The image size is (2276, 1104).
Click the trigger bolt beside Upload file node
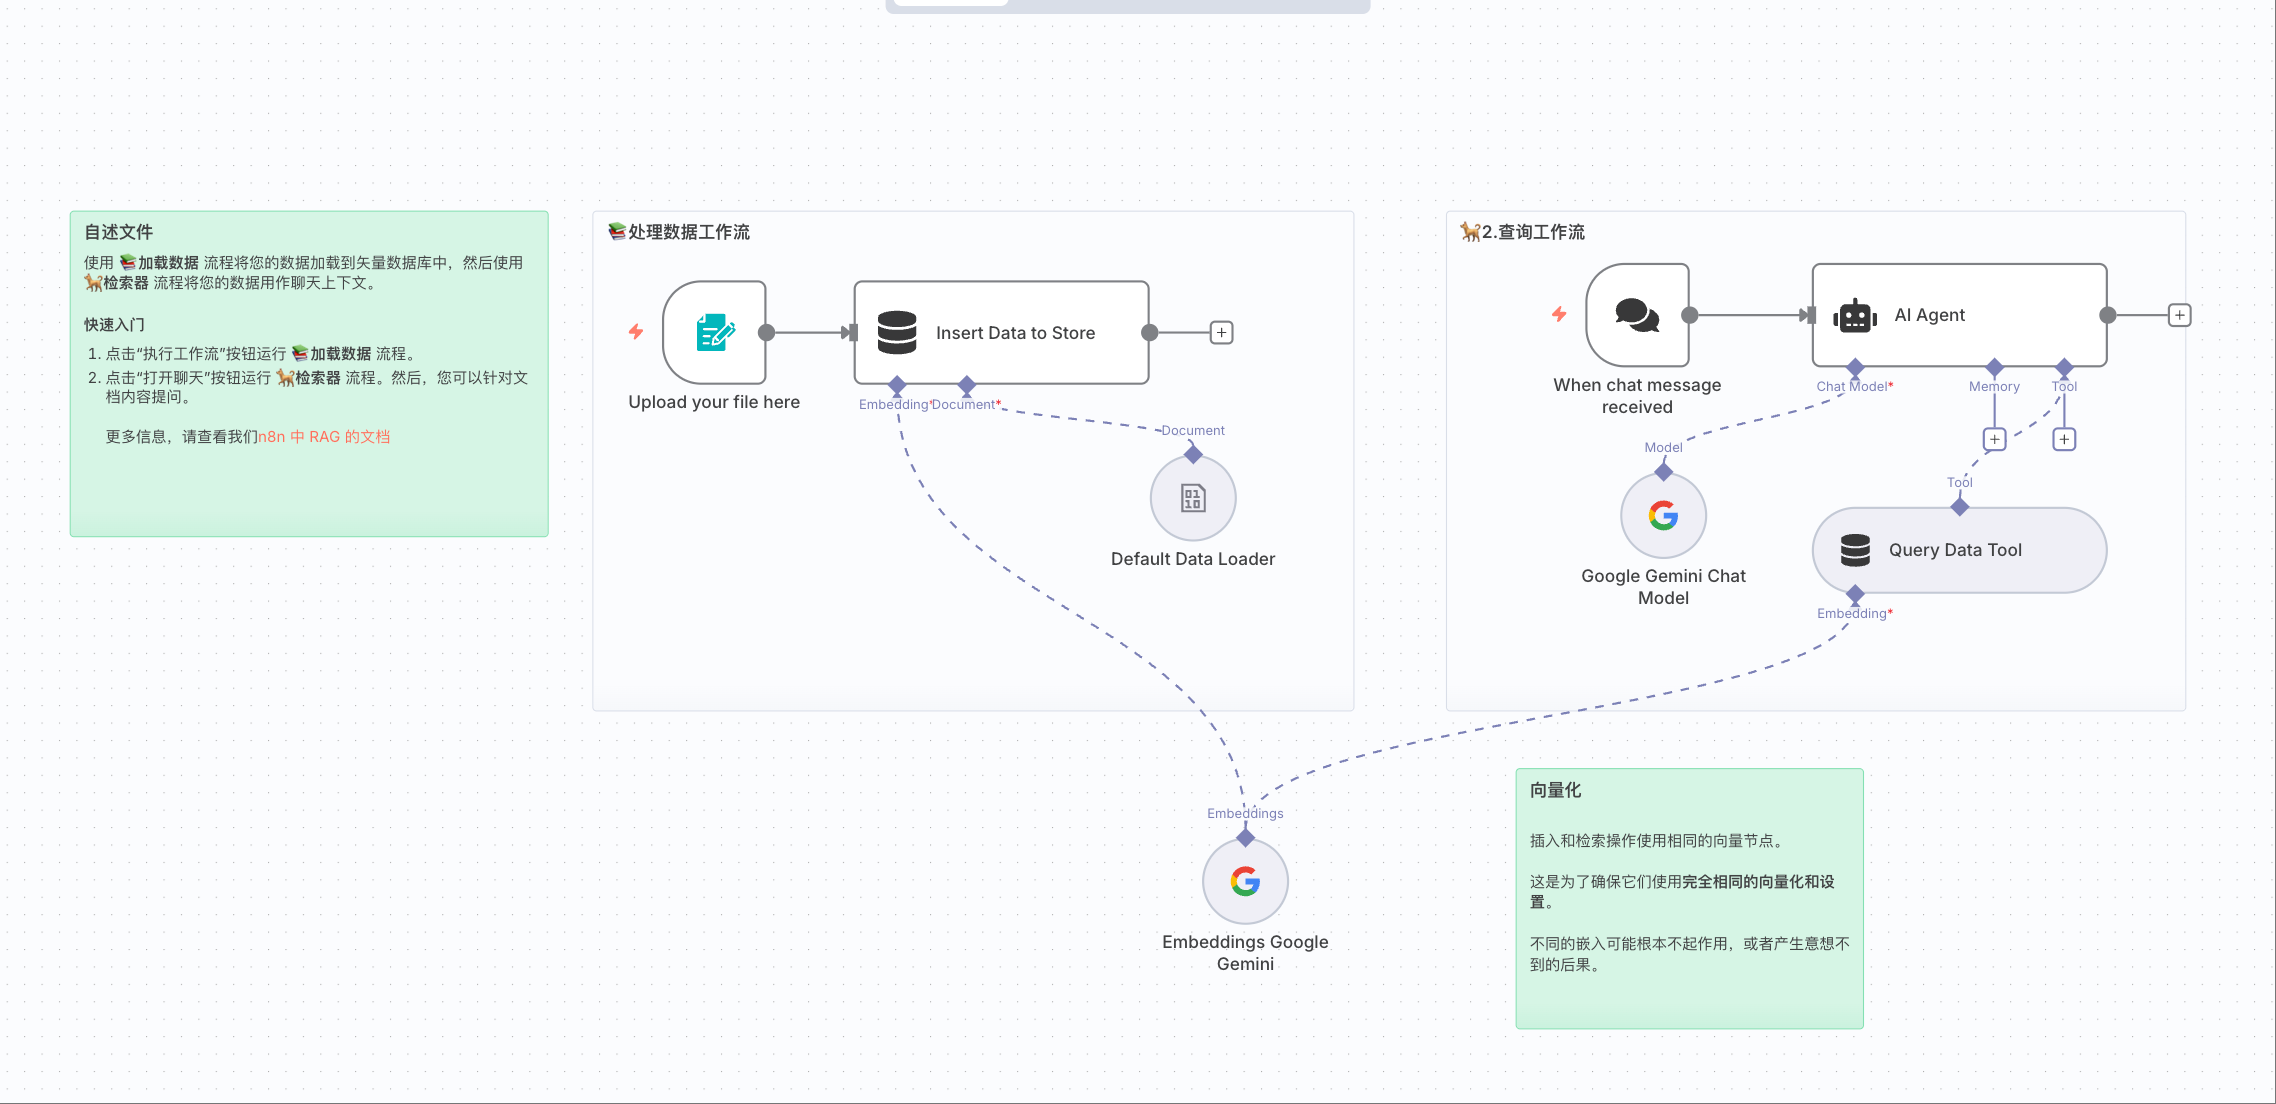click(x=636, y=331)
